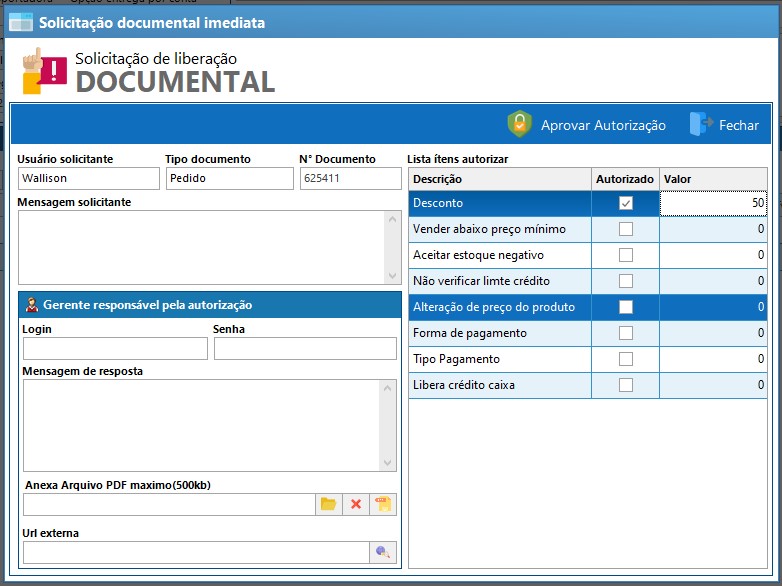
Task: Click the green shield approve icon
Action: tap(519, 125)
